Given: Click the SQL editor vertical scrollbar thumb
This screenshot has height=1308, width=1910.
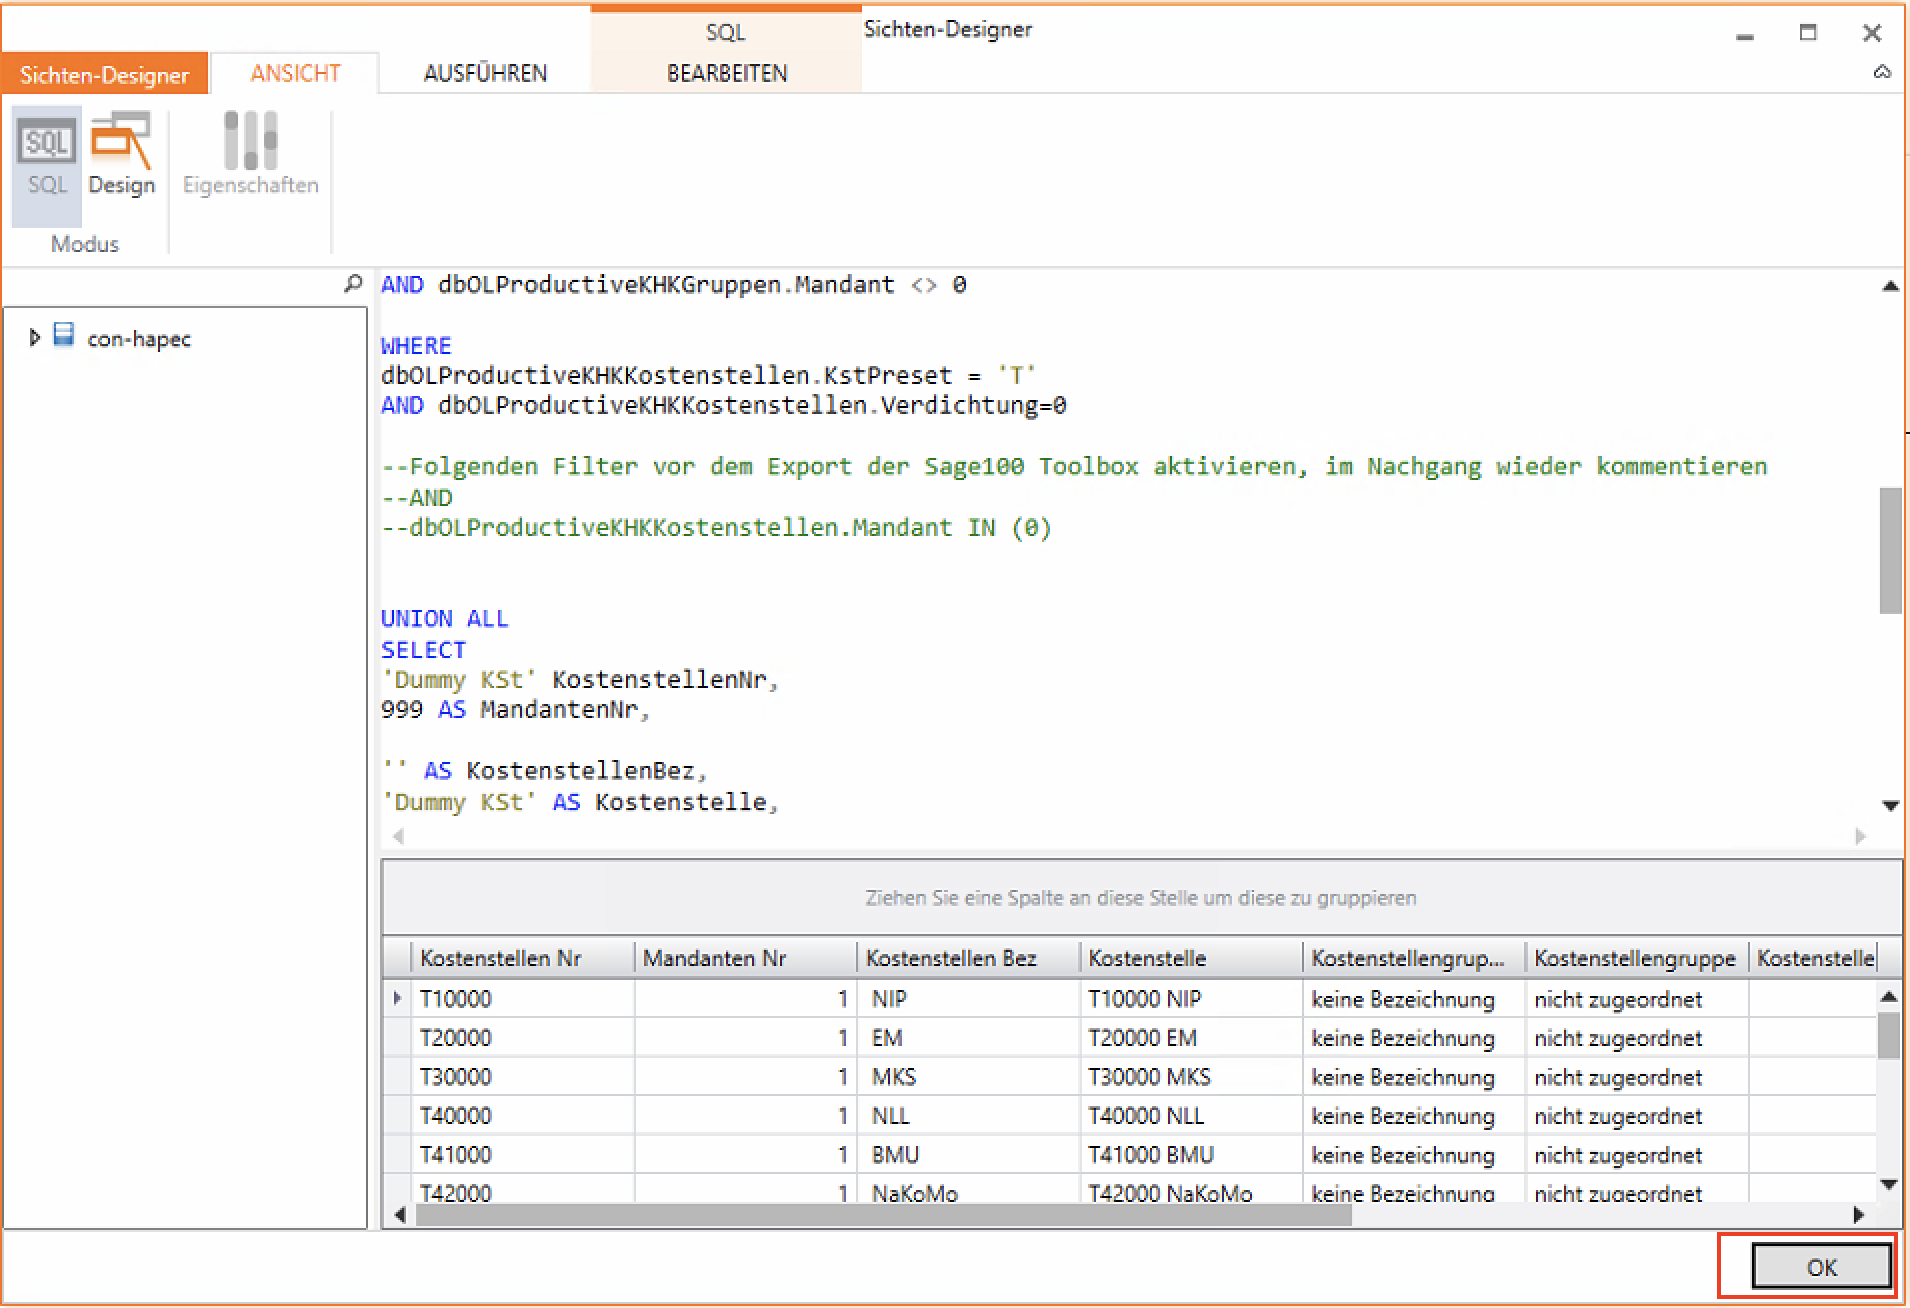Looking at the screenshot, I should click(x=1889, y=550).
